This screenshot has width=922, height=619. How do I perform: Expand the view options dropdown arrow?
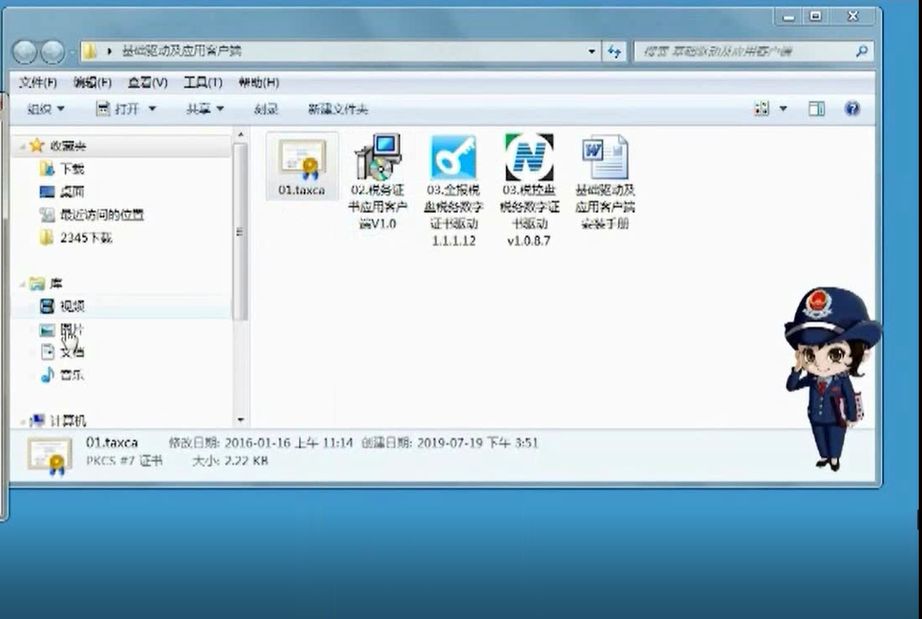click(783, 108)
